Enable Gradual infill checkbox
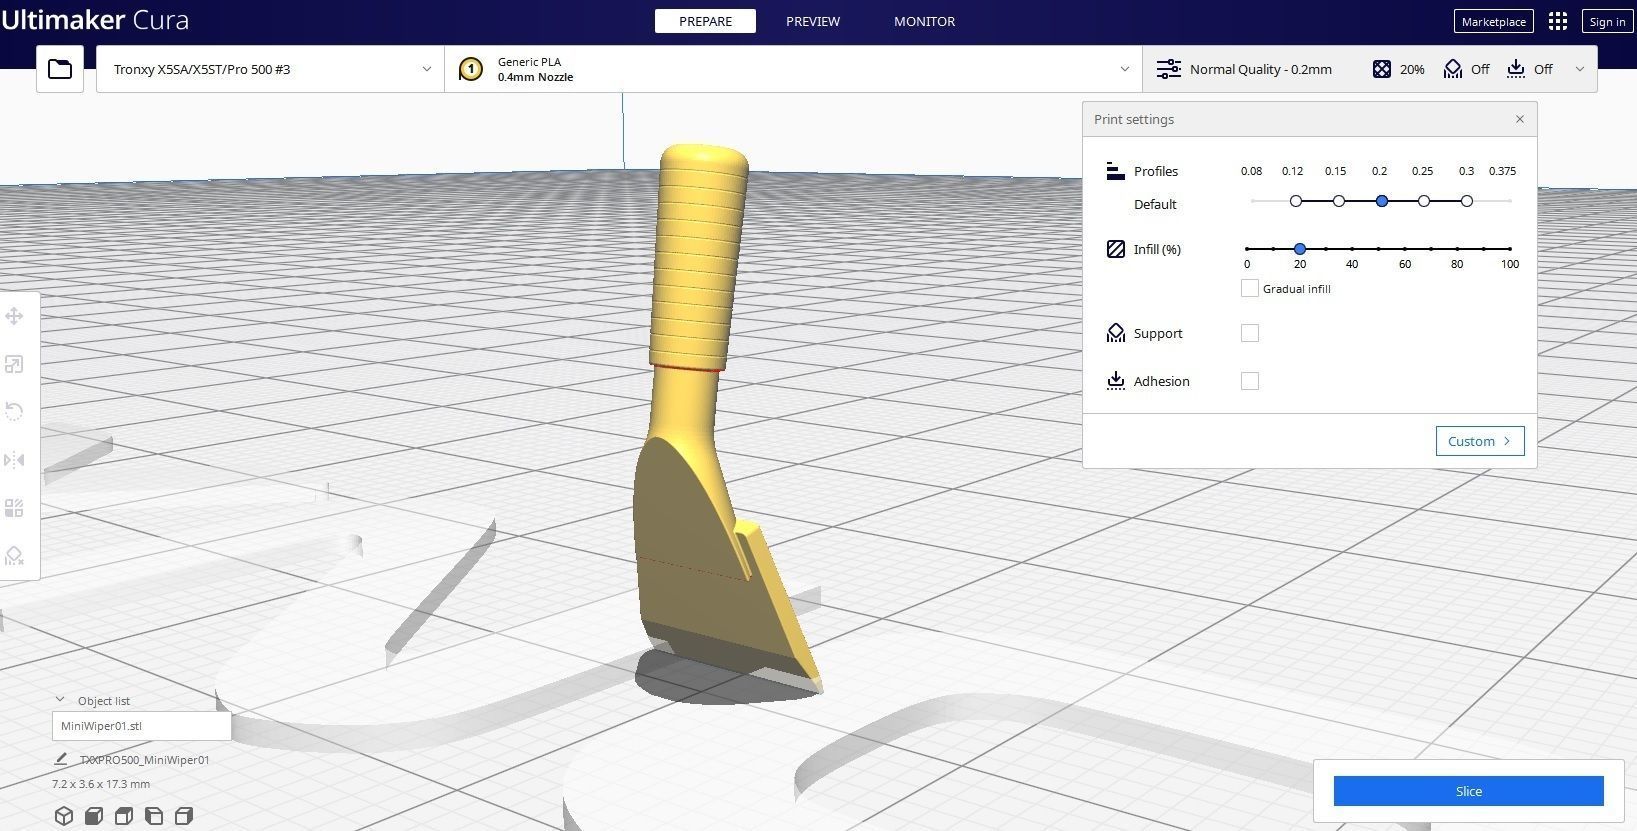The height and width of the screenshot is (831, 1637). (x=1249, y=288)
